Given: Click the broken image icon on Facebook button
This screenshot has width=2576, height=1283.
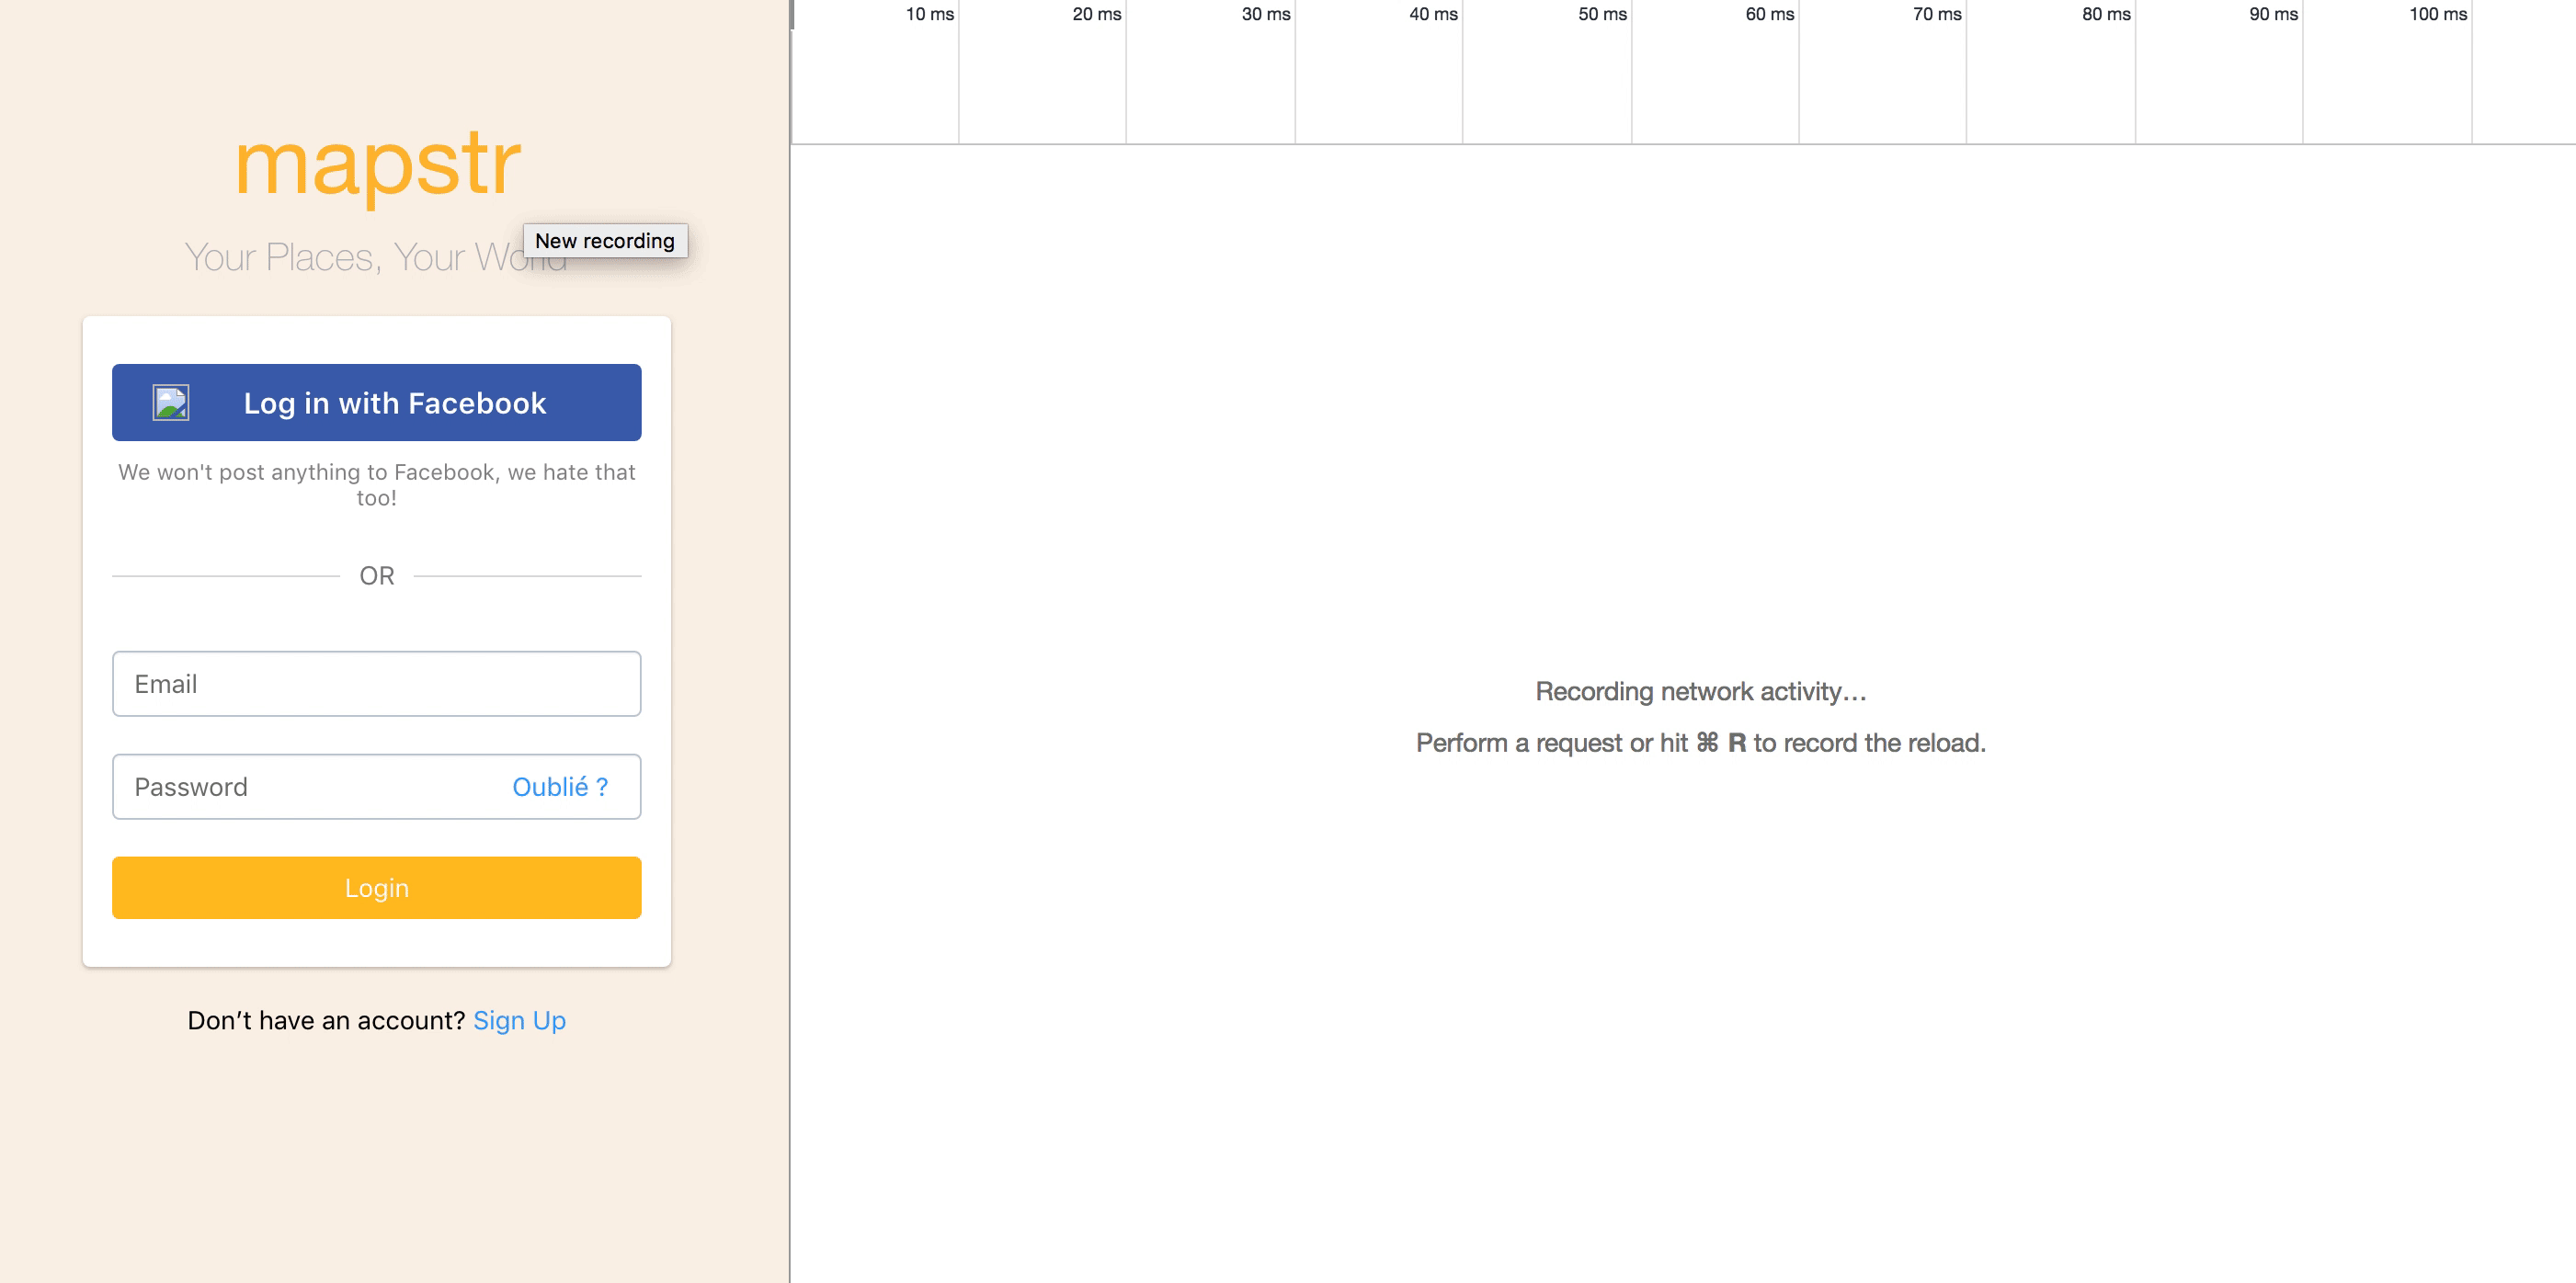Looking at the screenshot, I should click(x=171, y=403).
